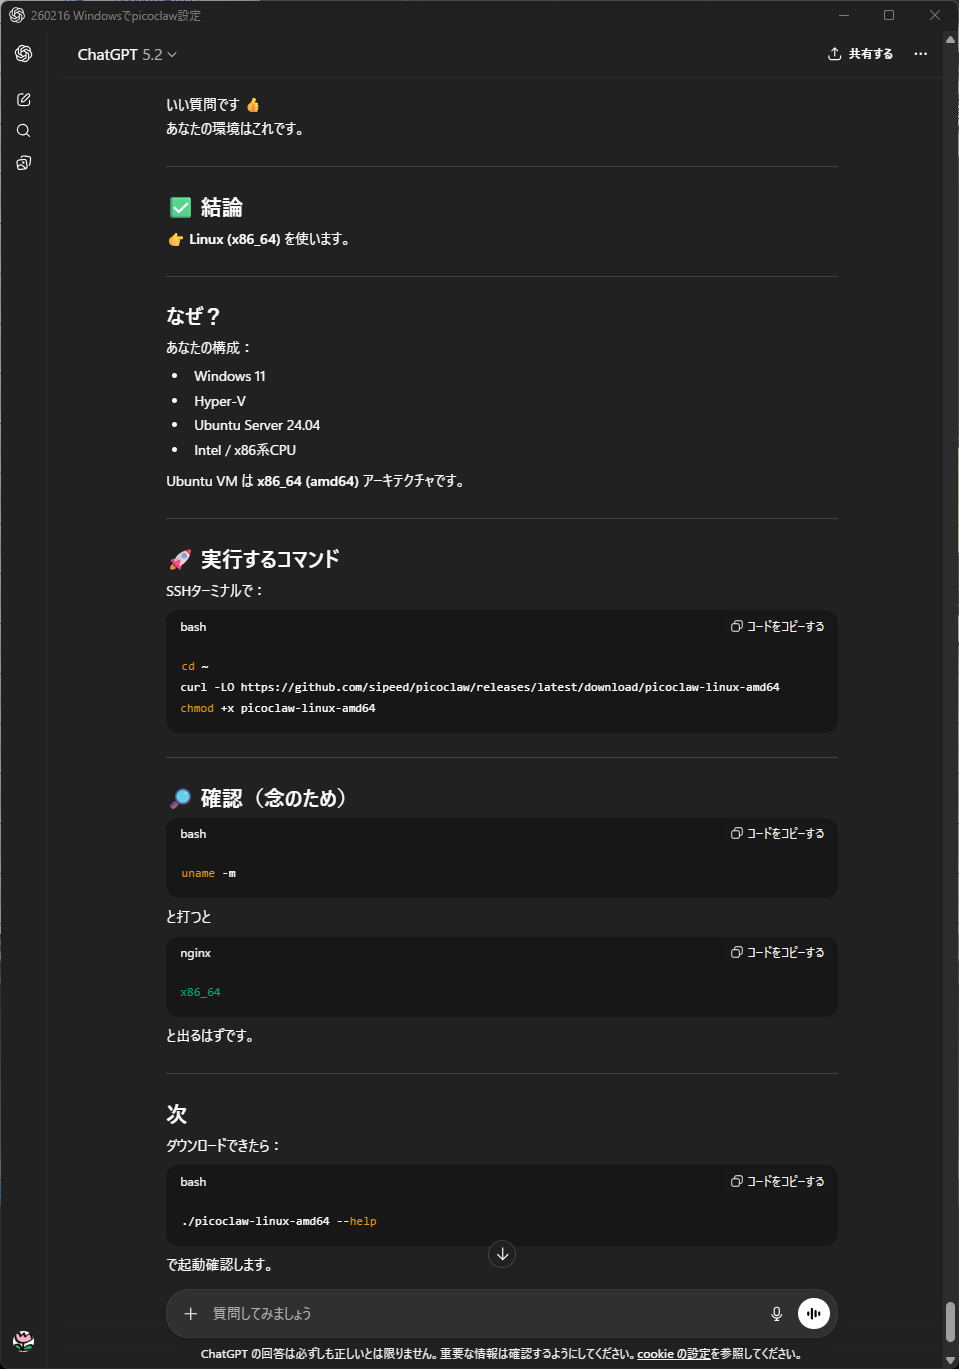Click the user profile avatar
This screenshot has height=1369, width=959.
(x=24, y=1340)
